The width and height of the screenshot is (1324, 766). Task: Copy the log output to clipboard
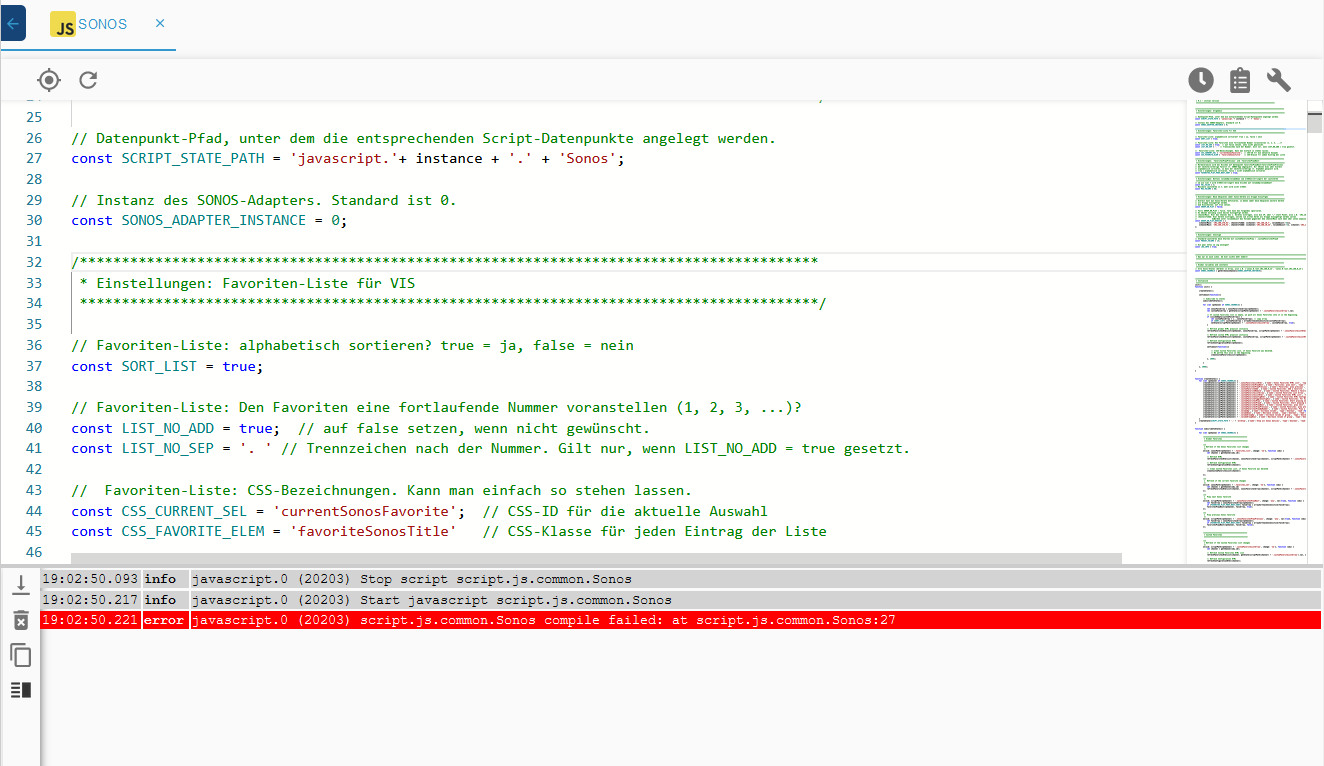coord(20,655)
